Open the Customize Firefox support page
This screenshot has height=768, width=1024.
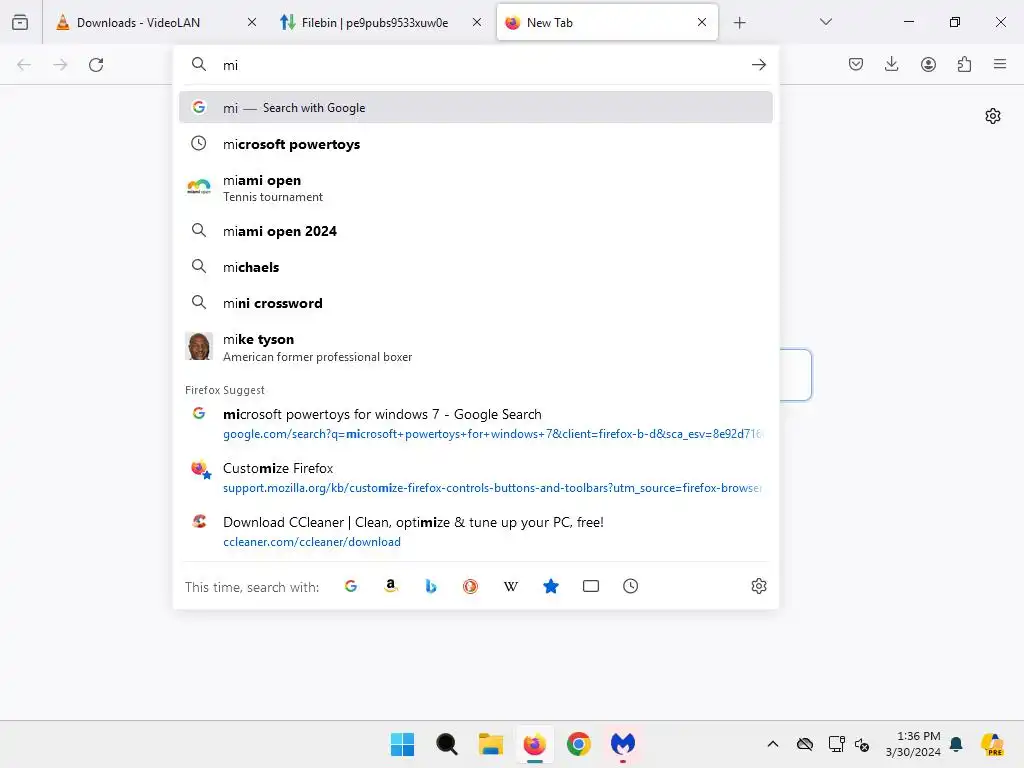pos(475,477)
